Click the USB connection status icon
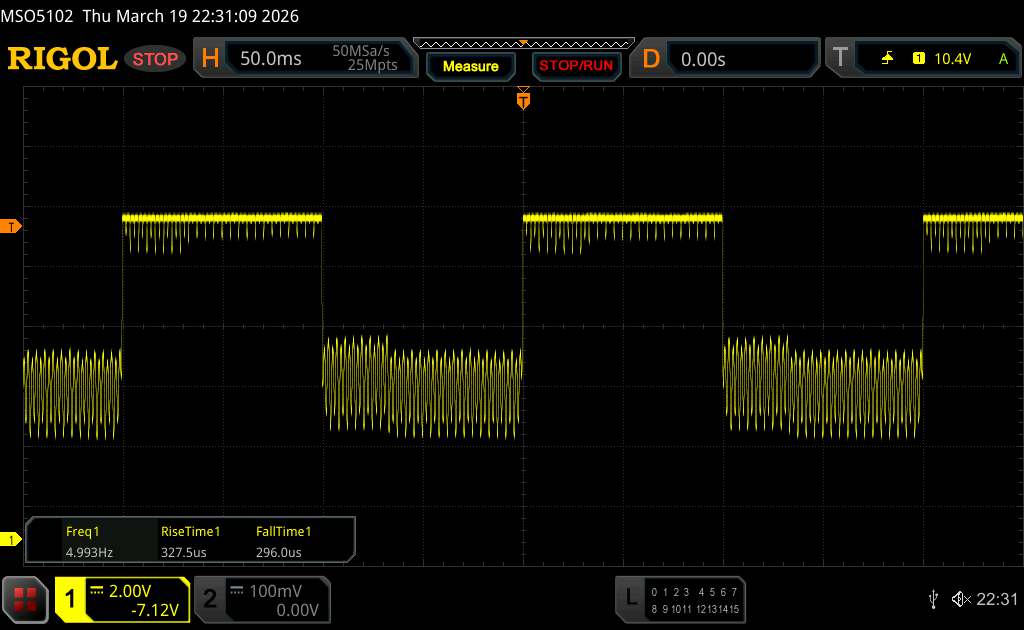This screenshot has height=630, width=1024. (933, 598)
